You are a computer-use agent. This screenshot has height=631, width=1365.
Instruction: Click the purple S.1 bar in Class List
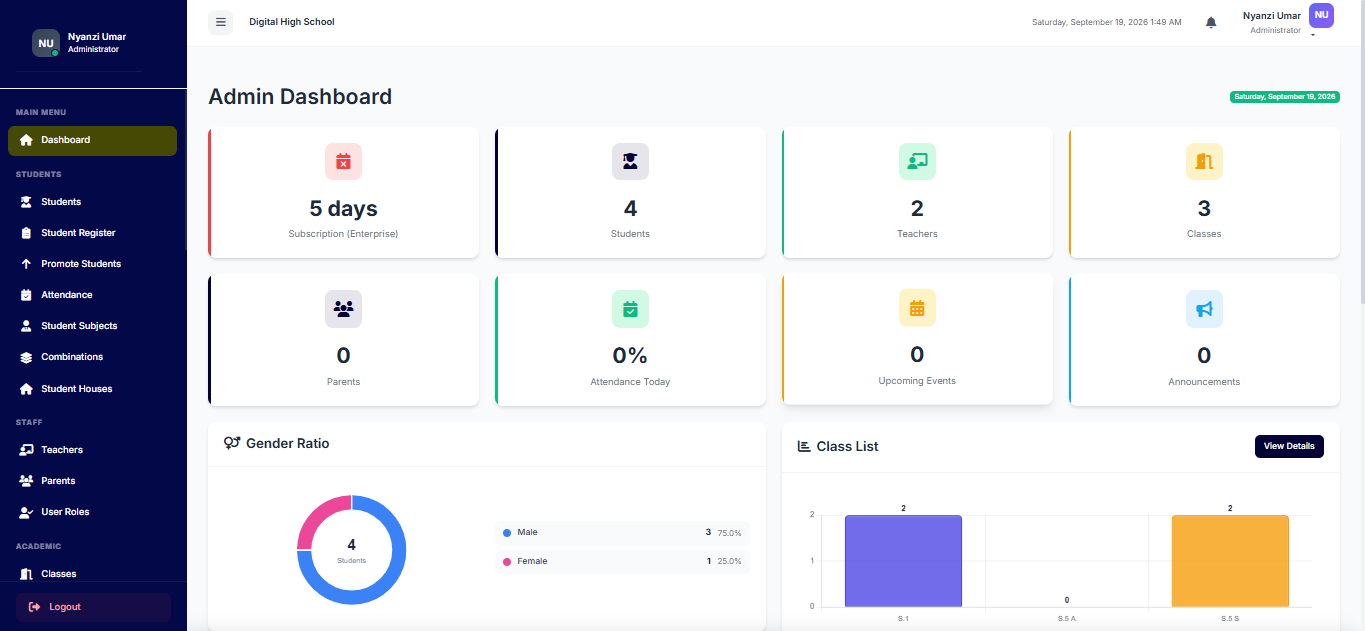pos(903,561)
